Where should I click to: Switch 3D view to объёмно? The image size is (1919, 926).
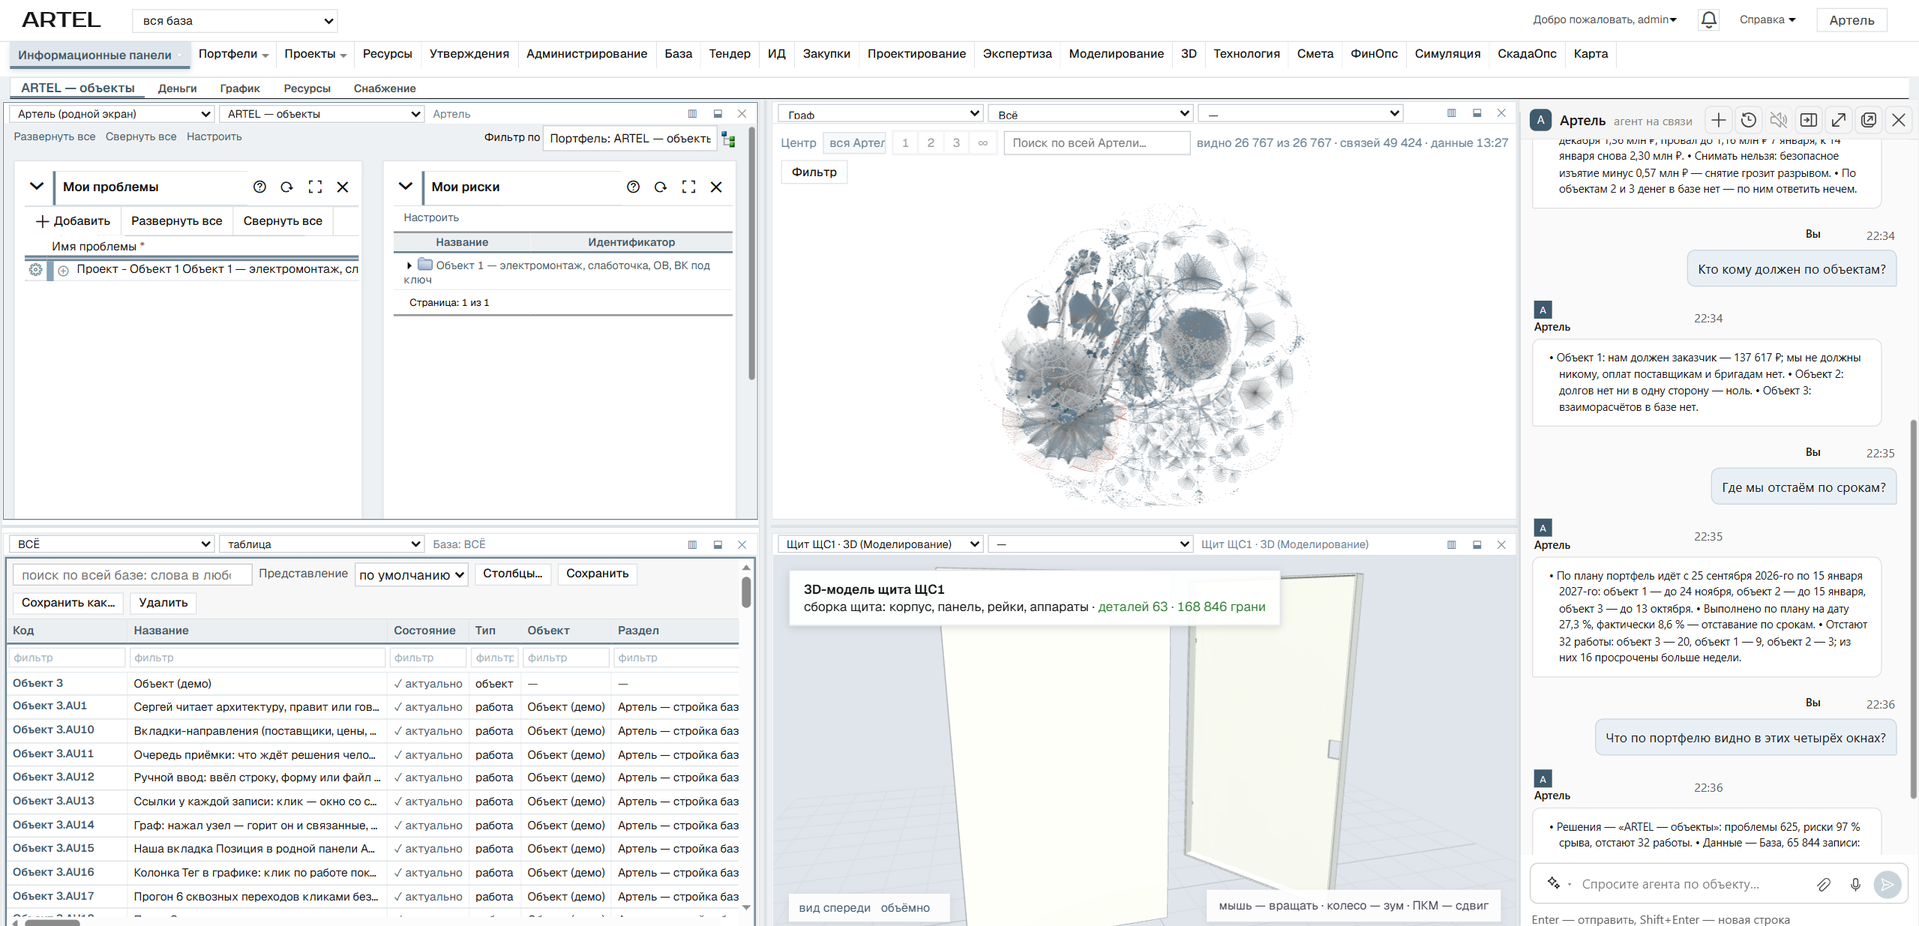[905, 908]
